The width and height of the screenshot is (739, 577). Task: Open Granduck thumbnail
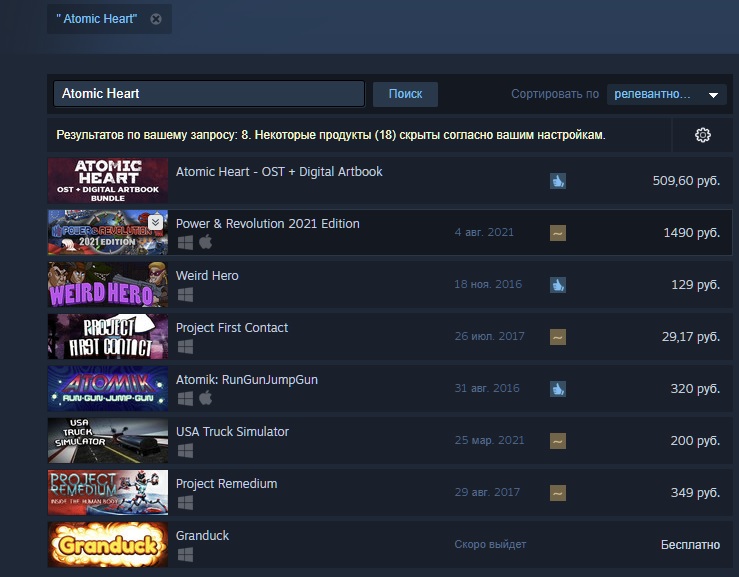coord(108,544)
